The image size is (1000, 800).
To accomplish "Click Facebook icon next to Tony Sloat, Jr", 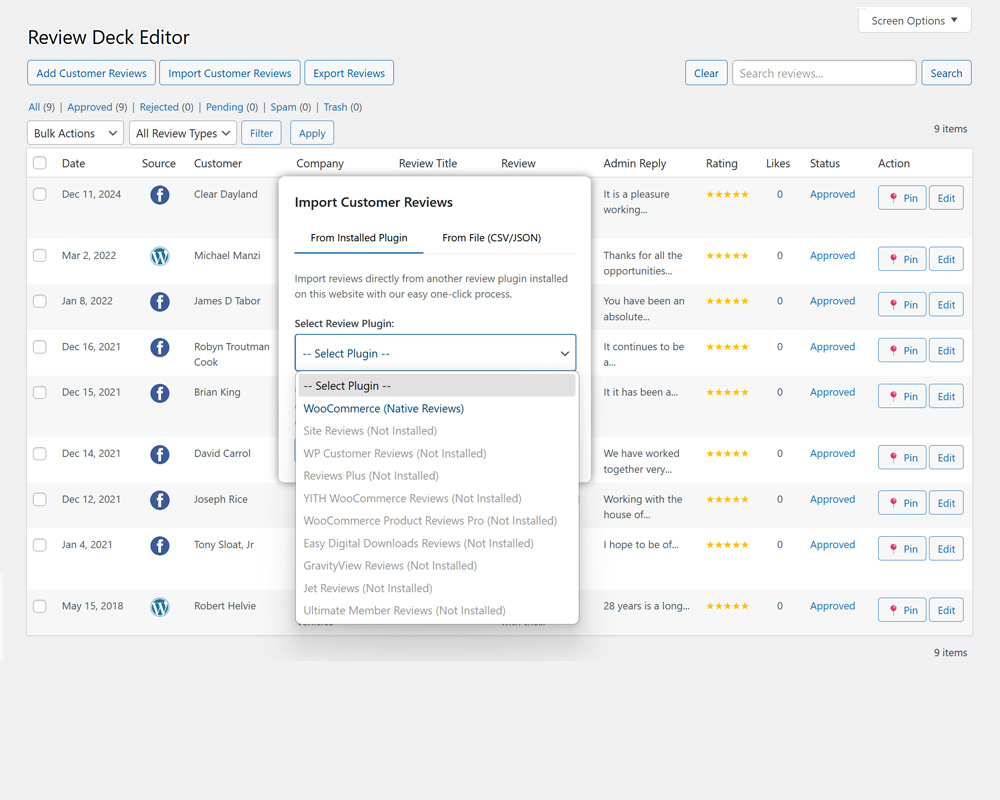I will (x=159, y=546).
